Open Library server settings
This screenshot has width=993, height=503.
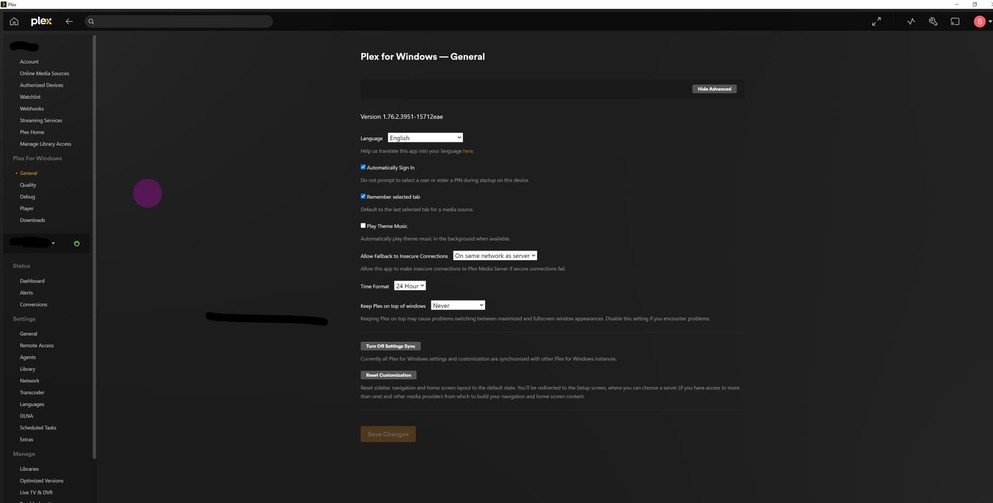pos(27,369)
